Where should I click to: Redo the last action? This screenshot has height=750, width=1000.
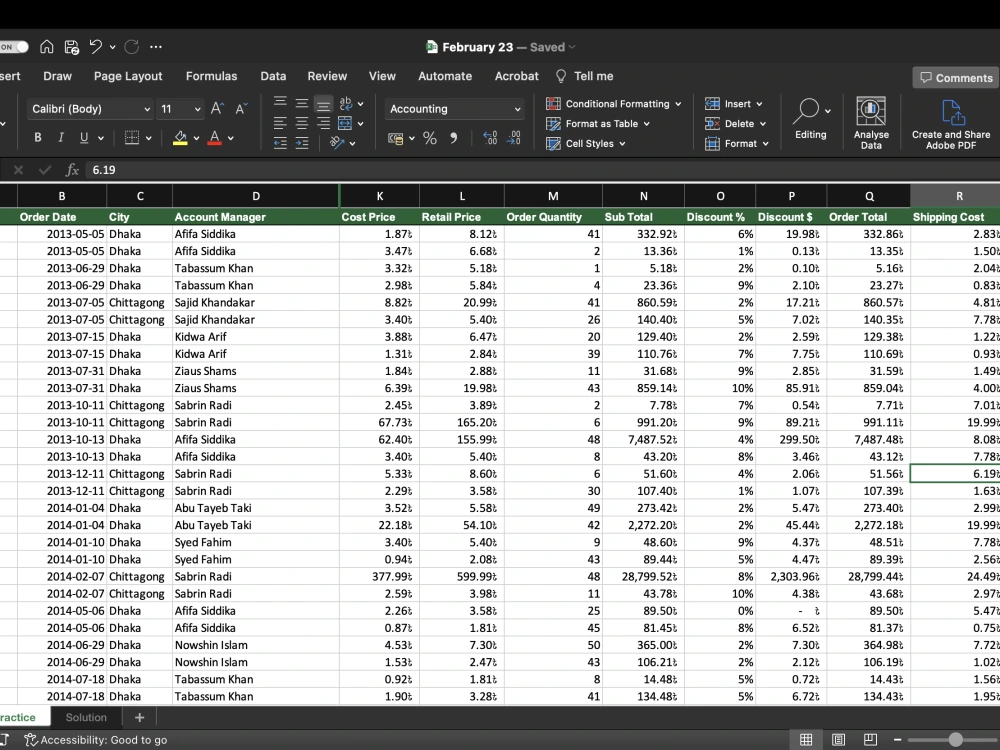coord(131,47)
